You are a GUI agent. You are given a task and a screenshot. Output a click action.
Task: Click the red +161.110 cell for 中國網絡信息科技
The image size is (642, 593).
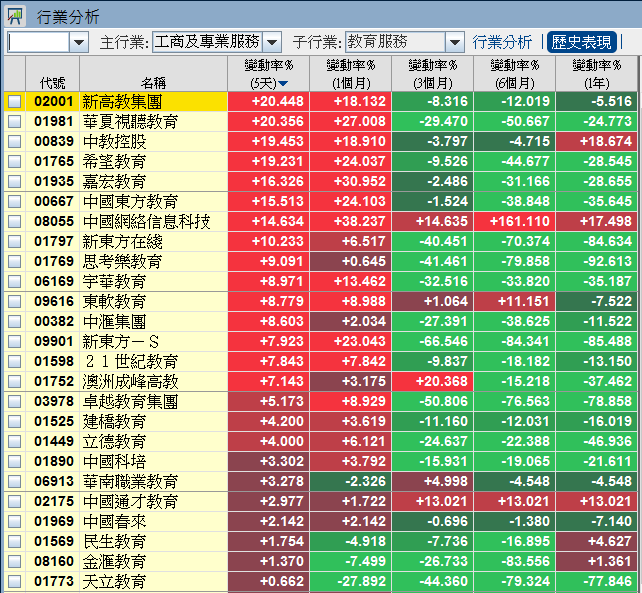514,222
